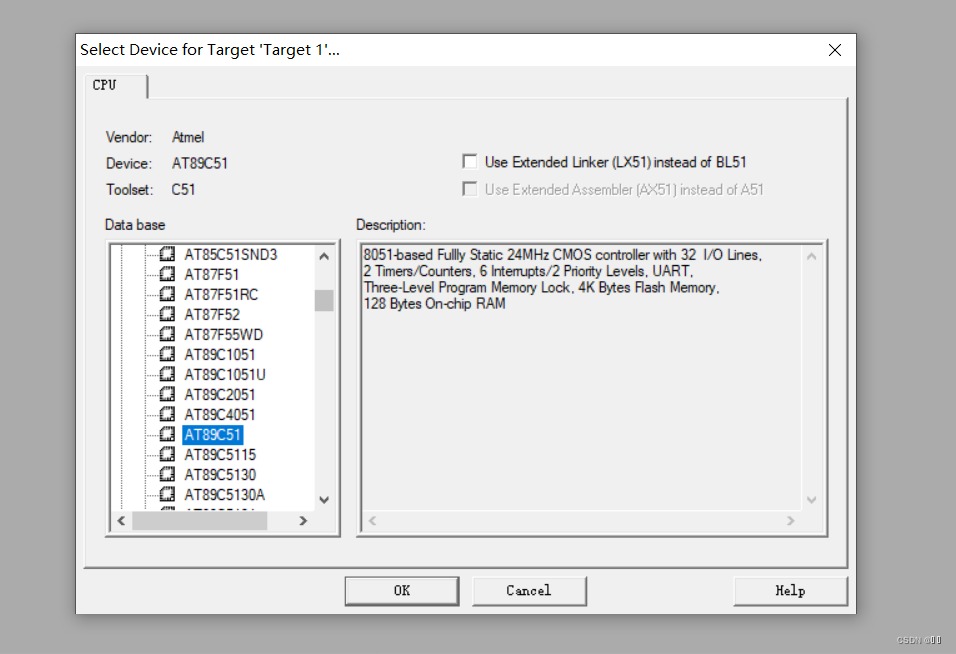Choose AT87F51RC from the database
Screen dimensions: 956x654
click(x=221, y=295)
